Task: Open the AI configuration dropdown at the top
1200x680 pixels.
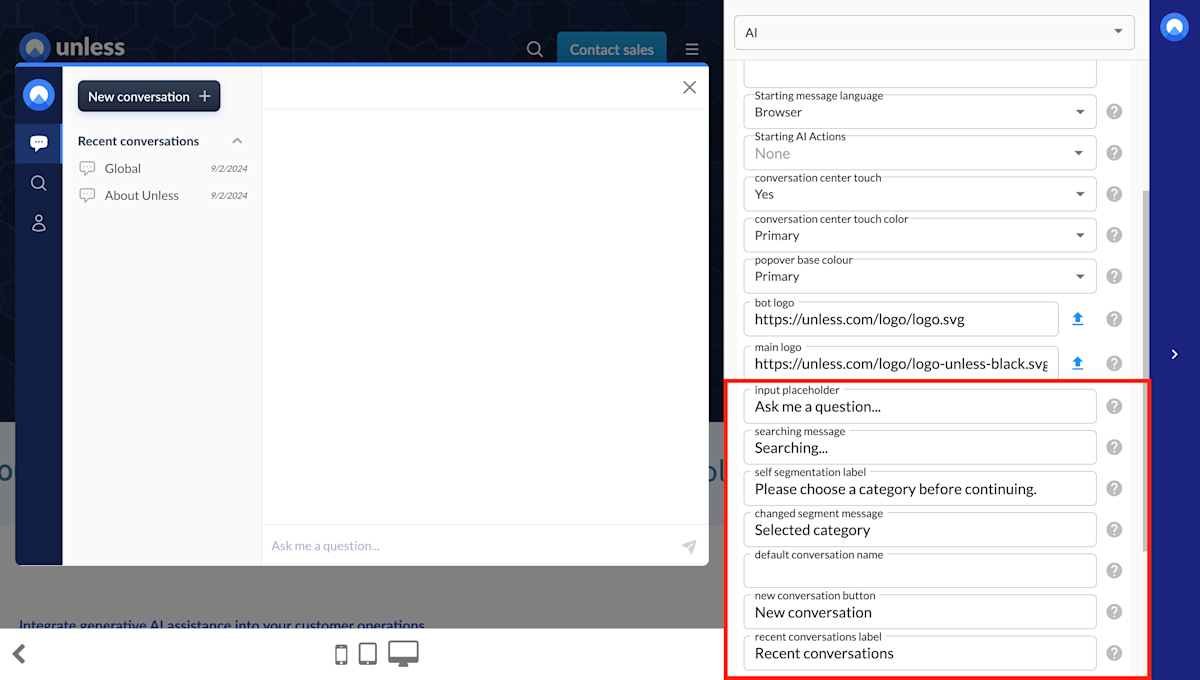Action: click(934, 32)
